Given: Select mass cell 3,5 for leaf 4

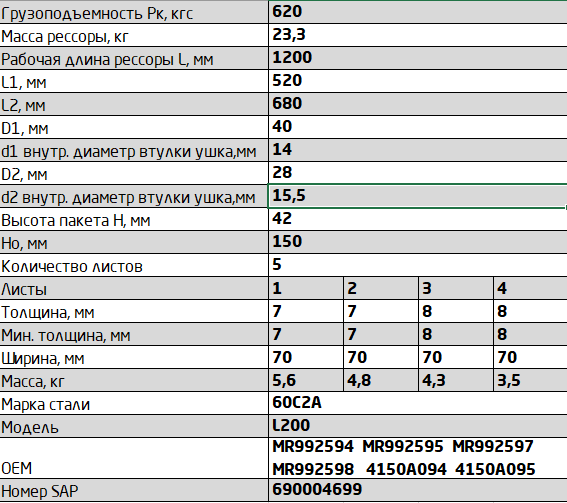Looking at the screenshot, I should tap(530, 380).
